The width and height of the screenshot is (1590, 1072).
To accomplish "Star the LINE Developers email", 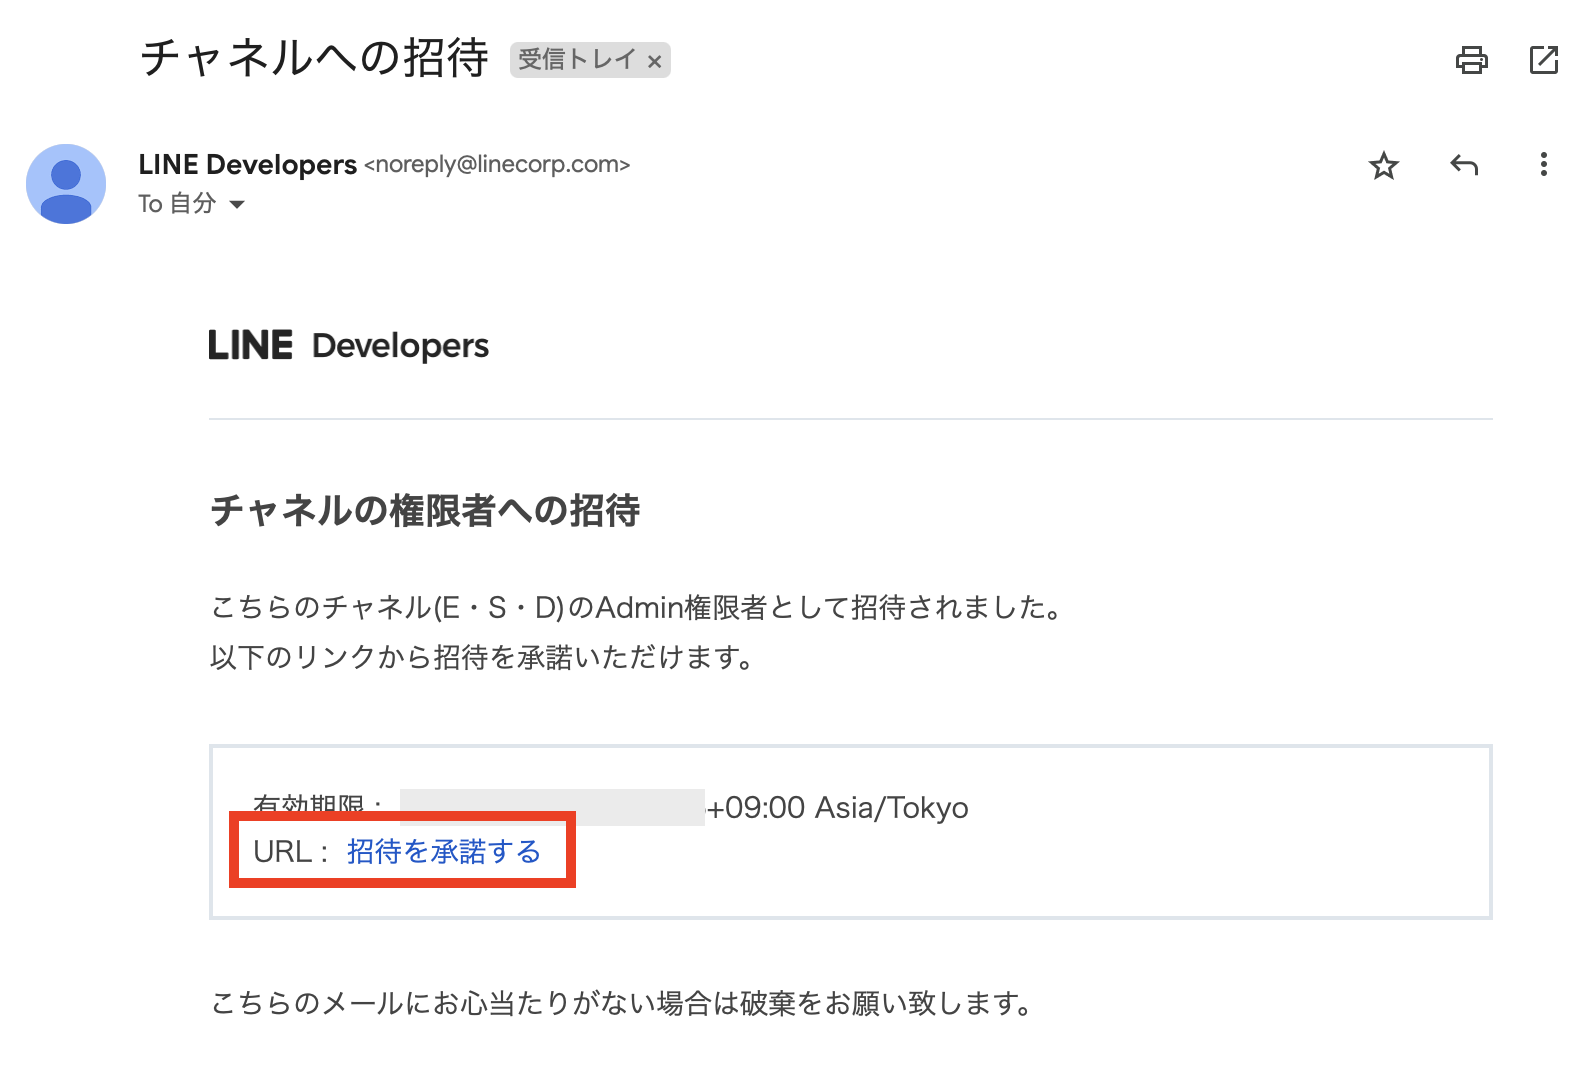I will coord(1384,165).
